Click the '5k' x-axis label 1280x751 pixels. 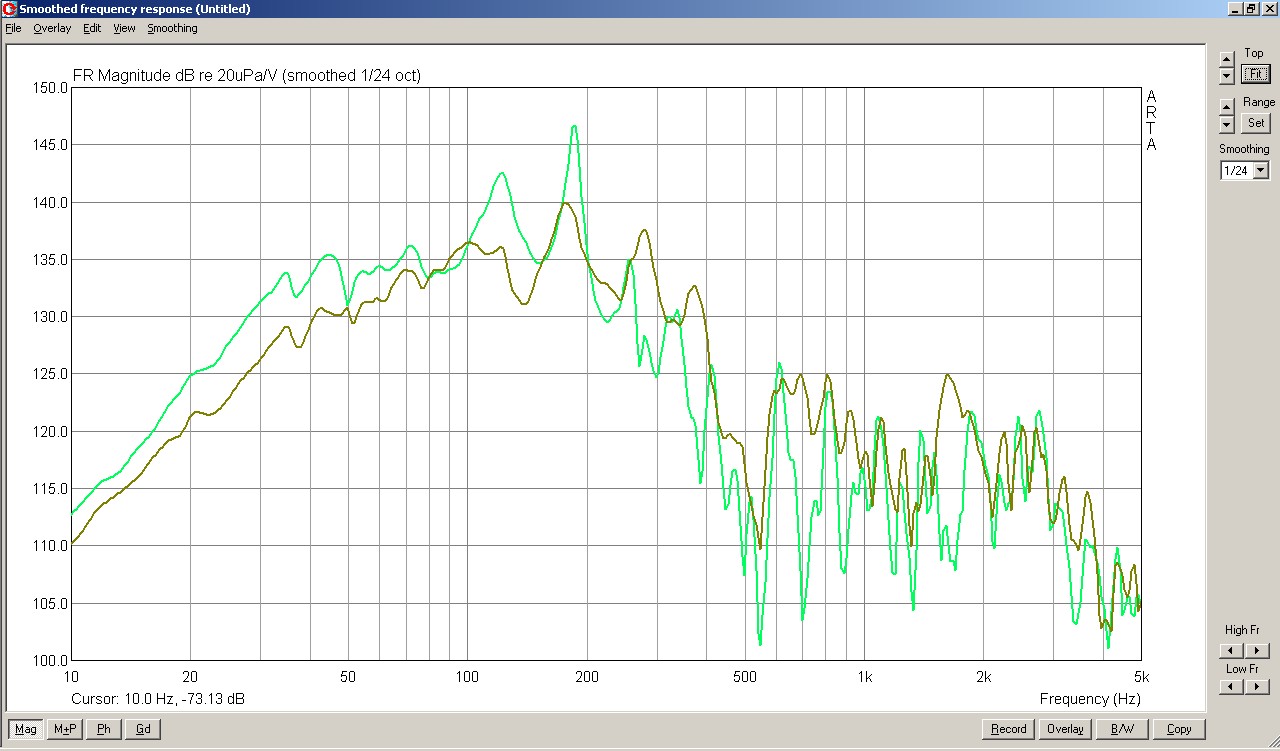click(1142, 677)
